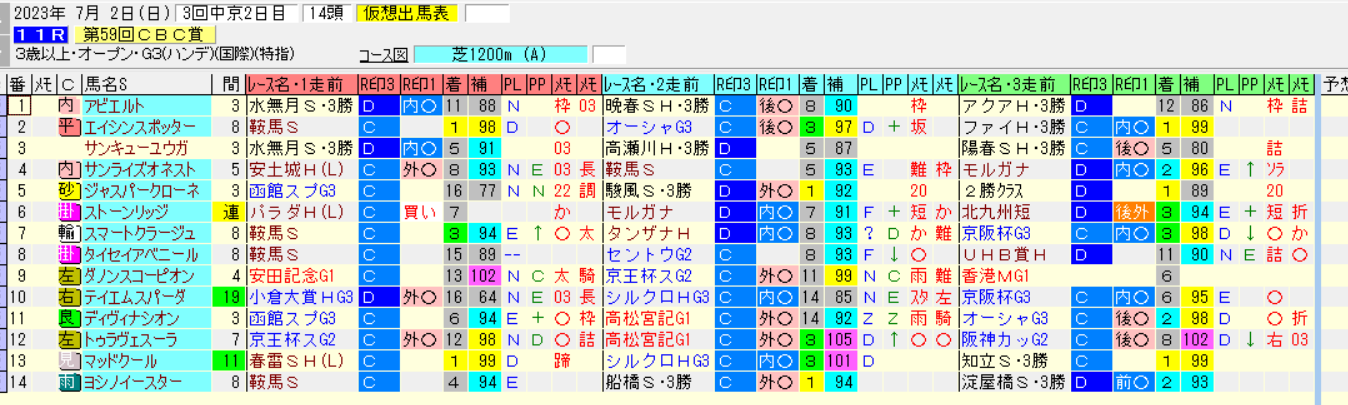This screenshot has width=1348, height=405.
Task: Open パラダH(L) race cell
Action: (301, 212)
